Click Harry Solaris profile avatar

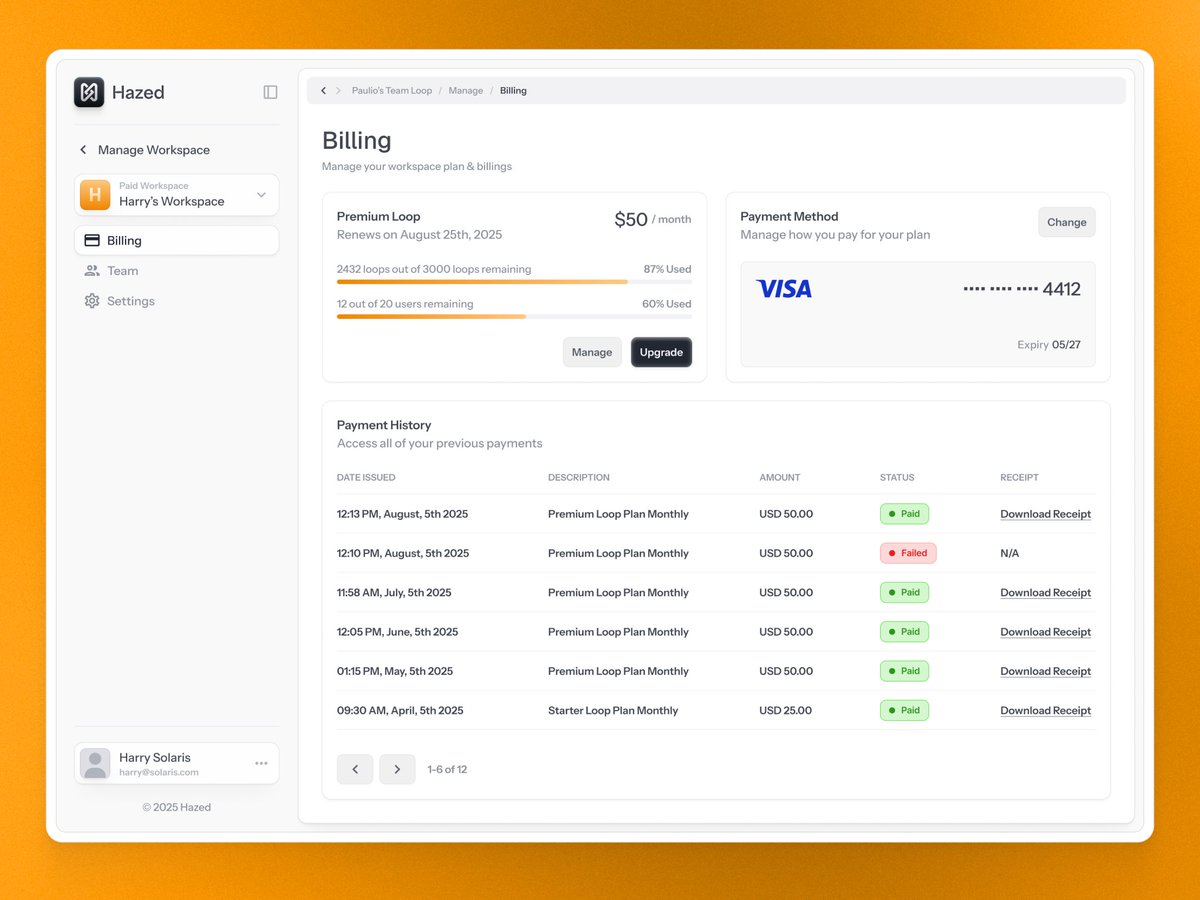pyautogui.click(x=95, y=764)
